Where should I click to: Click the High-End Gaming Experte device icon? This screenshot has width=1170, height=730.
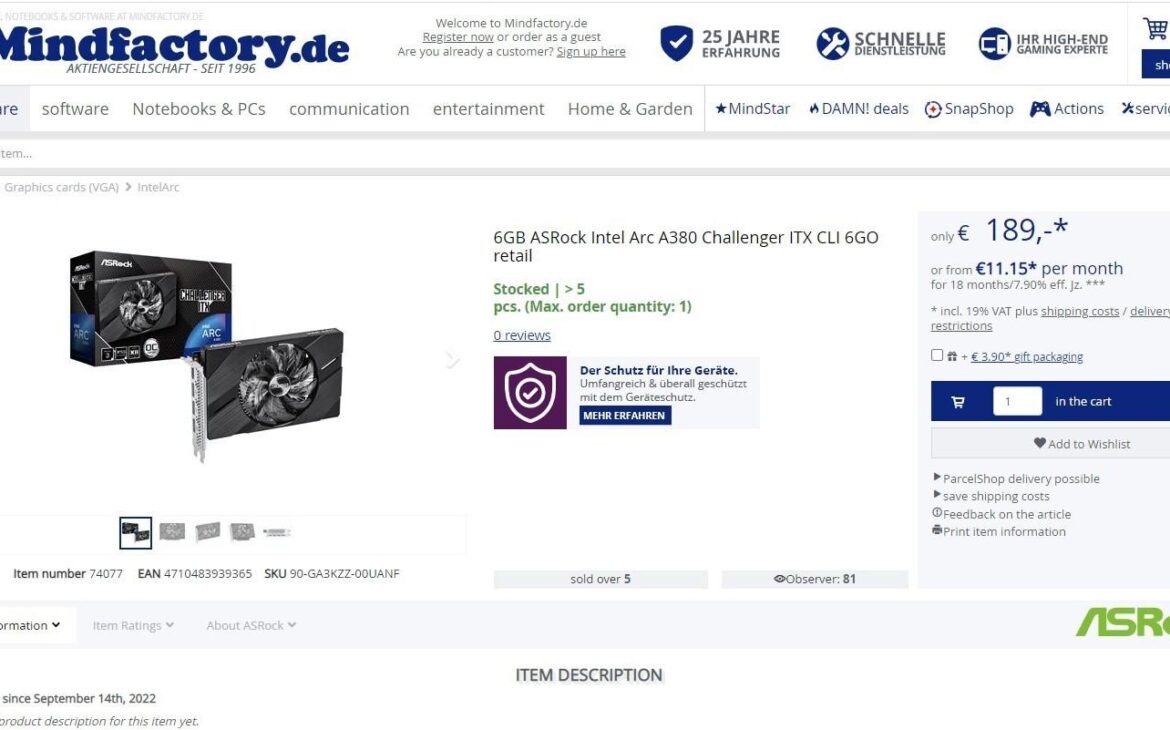pyautogui.click(x=994, y=43)
